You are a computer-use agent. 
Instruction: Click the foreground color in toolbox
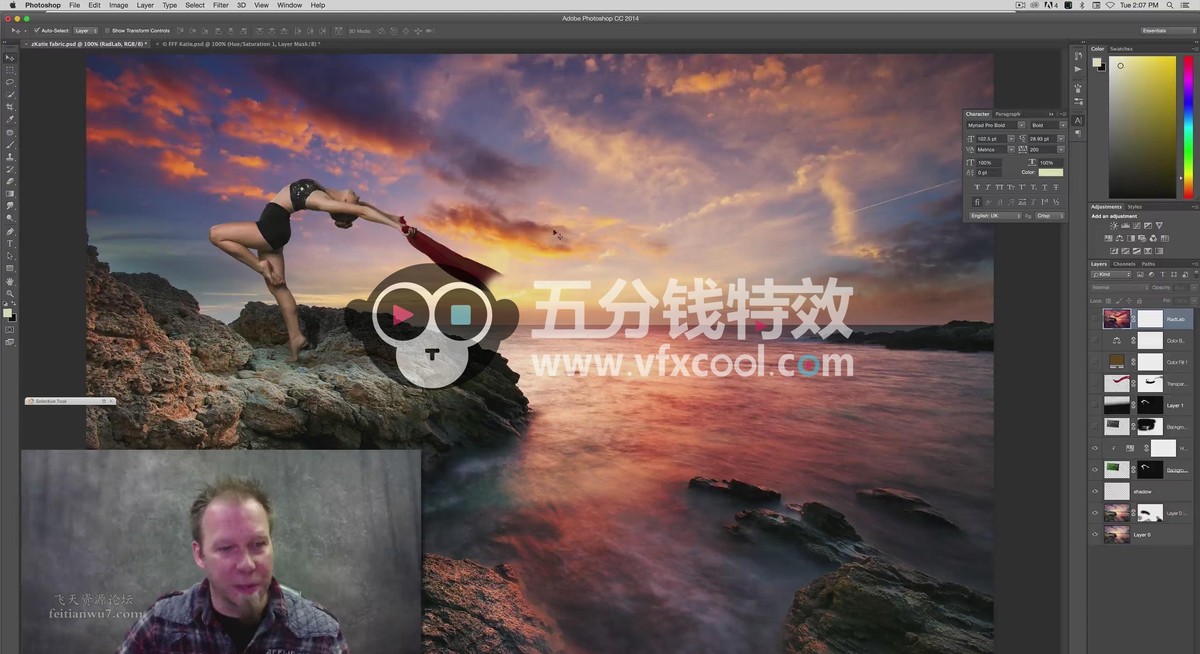[8, 313]
